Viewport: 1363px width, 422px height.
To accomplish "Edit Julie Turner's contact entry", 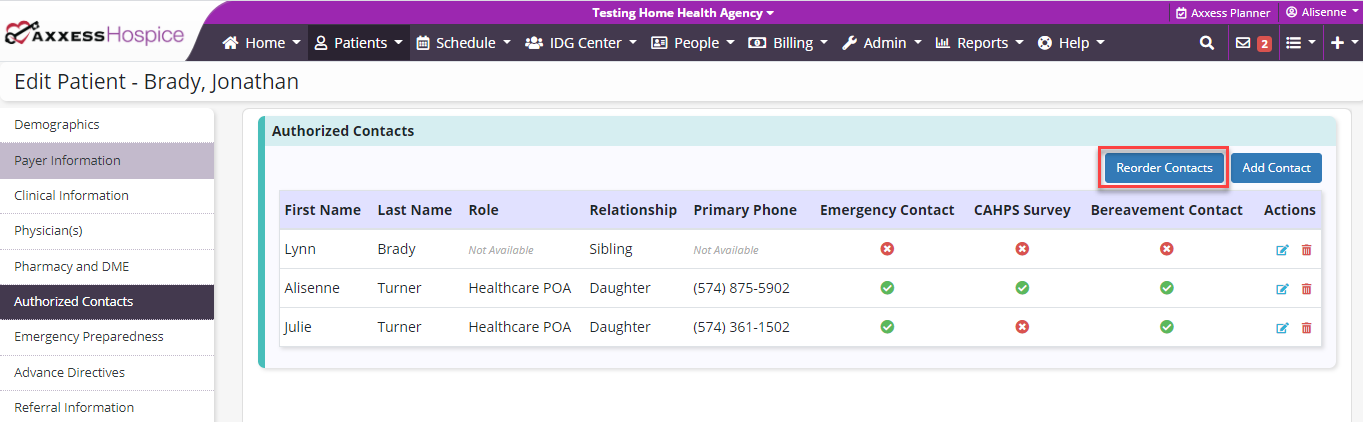I will (x=1282, y=328).
